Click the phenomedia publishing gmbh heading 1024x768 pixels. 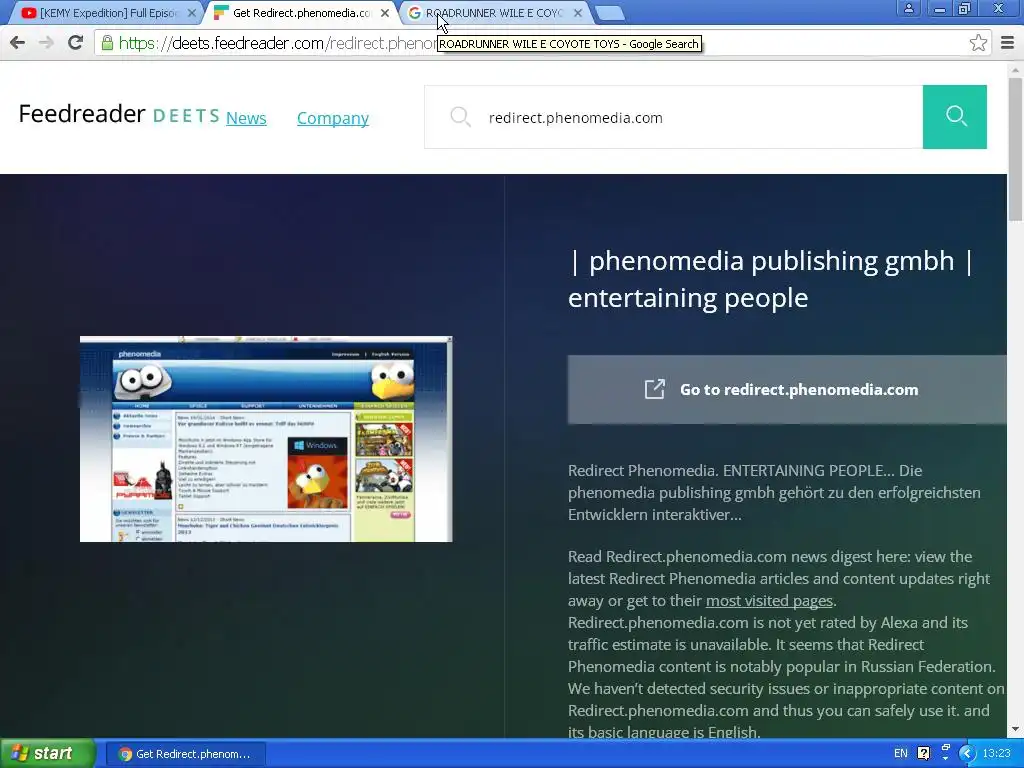coord(771,279)
